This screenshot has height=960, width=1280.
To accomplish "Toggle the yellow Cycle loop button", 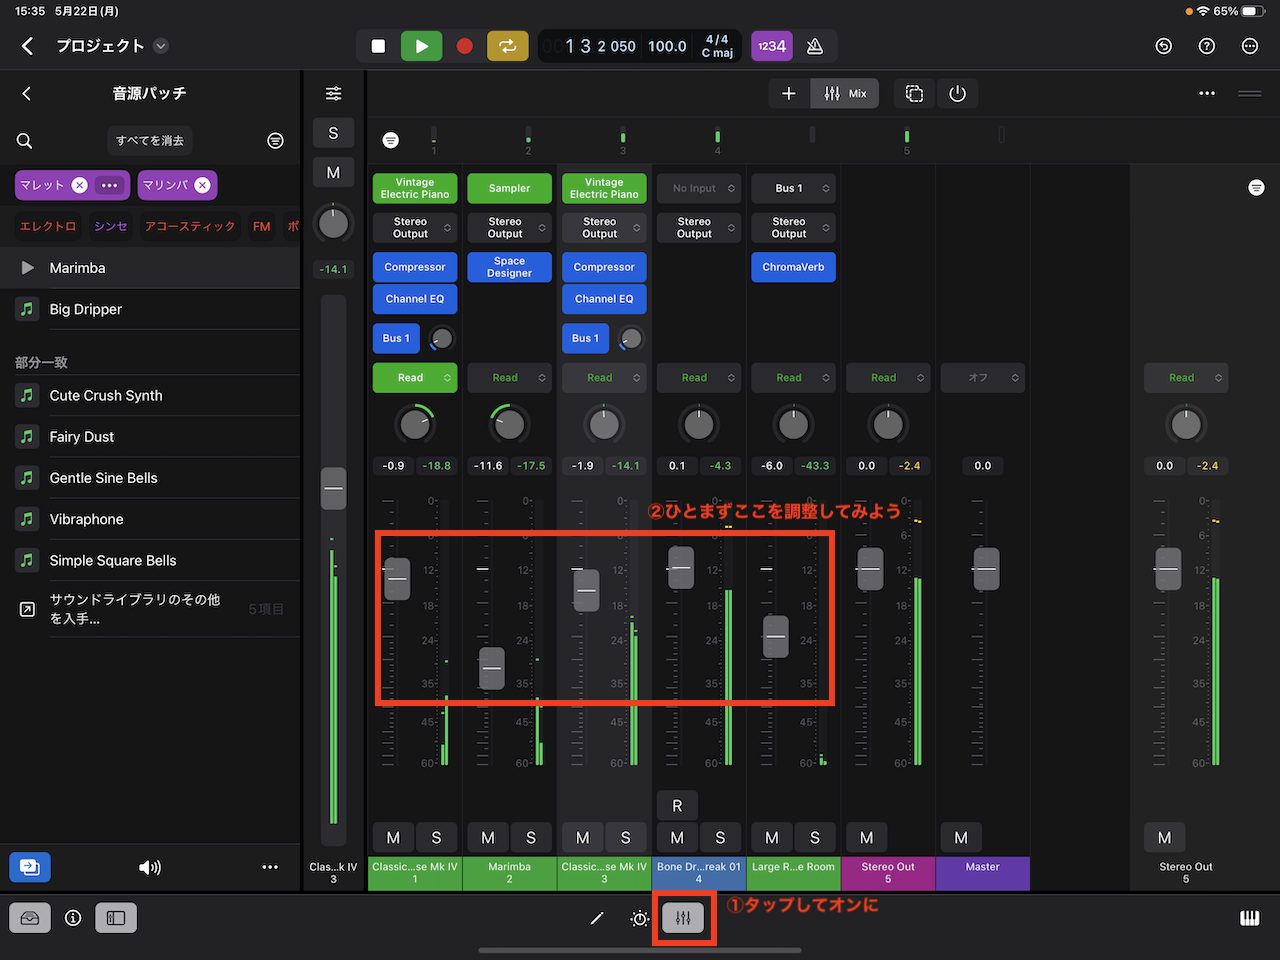I will tap(507, 46).
